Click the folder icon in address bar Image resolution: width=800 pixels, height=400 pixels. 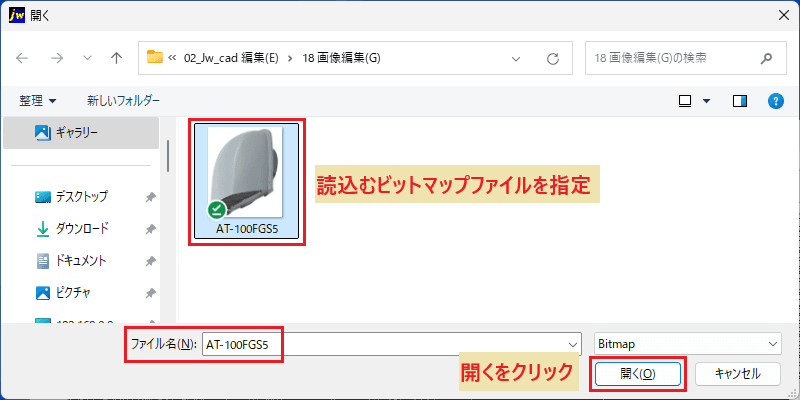[155, 57]
